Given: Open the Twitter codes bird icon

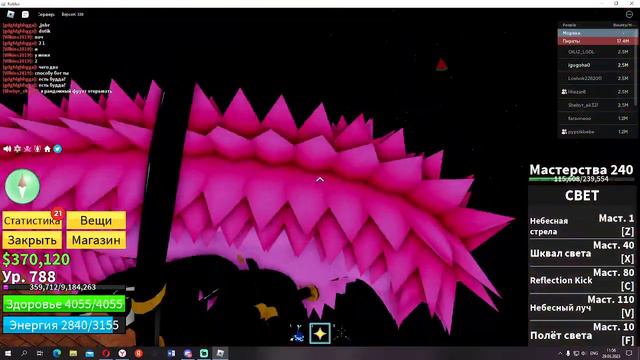Looking at the screenshot, I should 58,149.
